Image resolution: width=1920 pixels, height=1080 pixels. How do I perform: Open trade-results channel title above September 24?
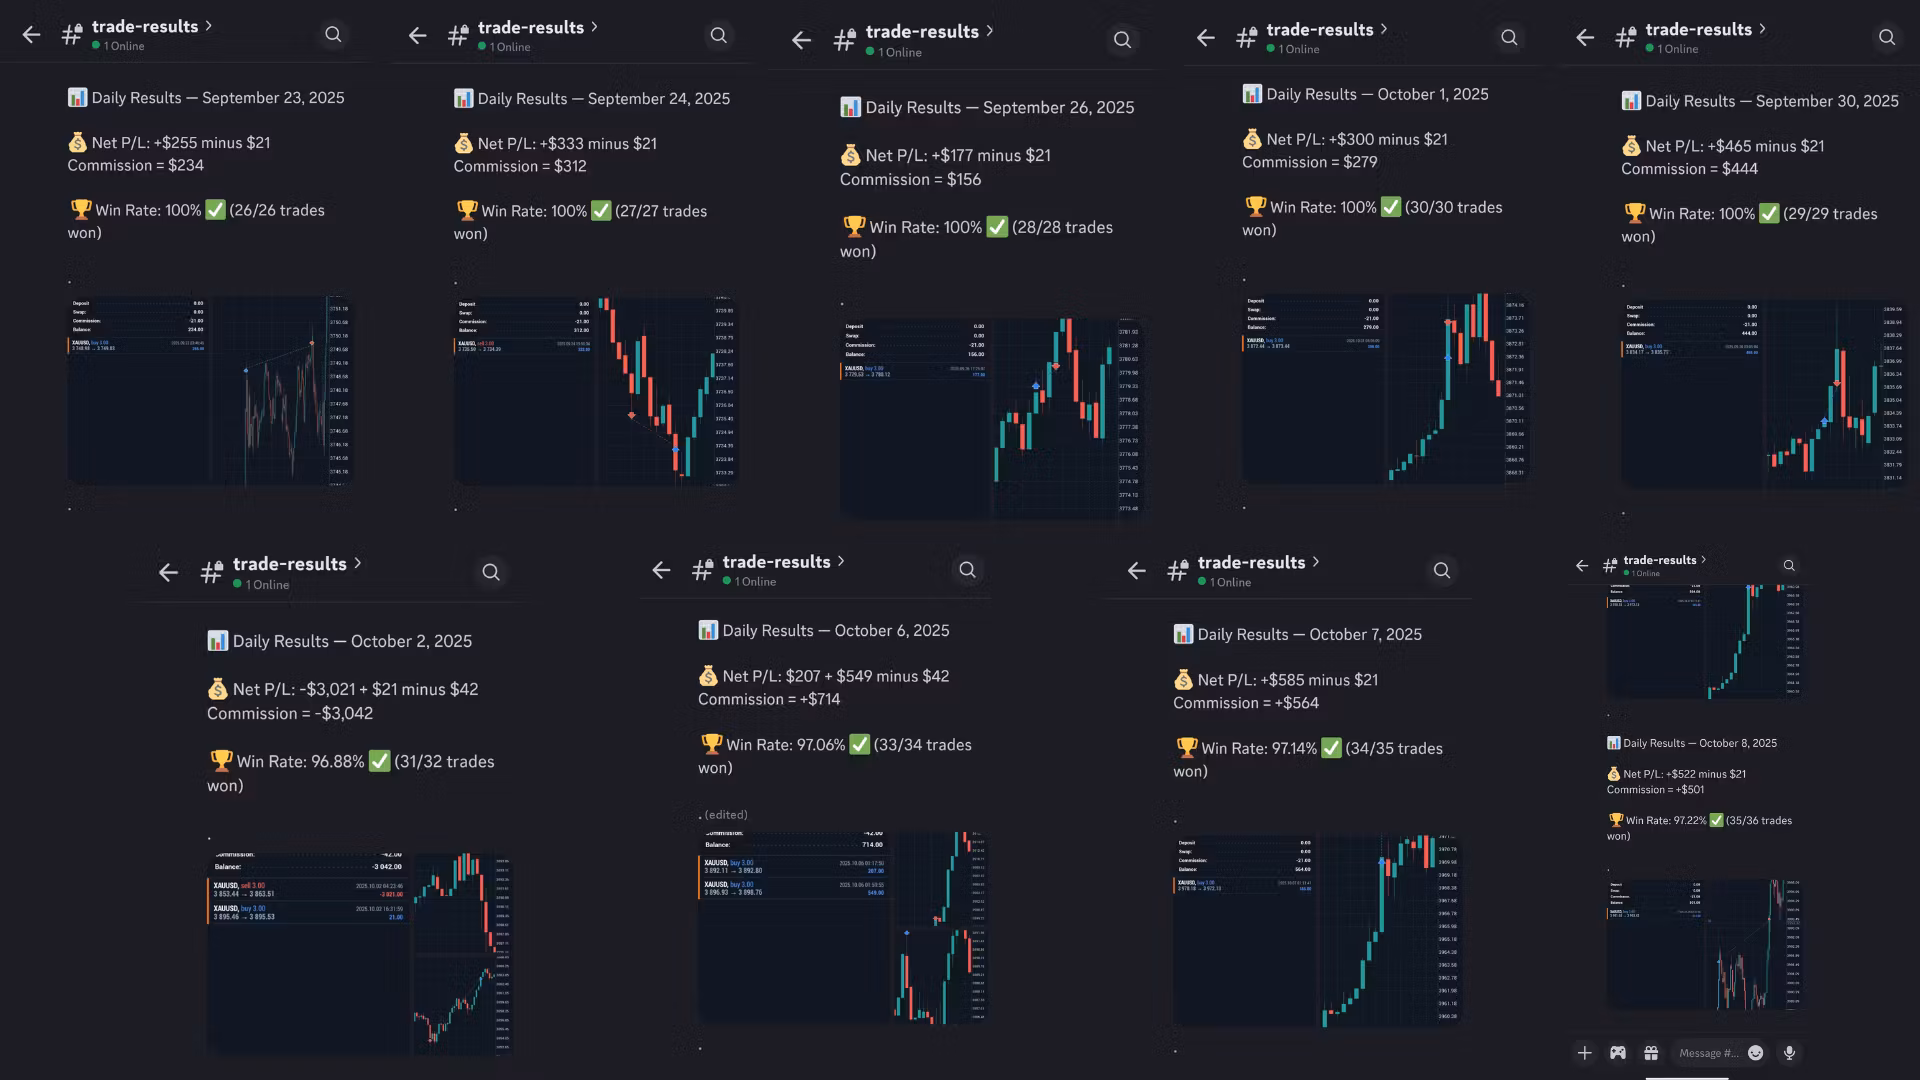point(530,28)
